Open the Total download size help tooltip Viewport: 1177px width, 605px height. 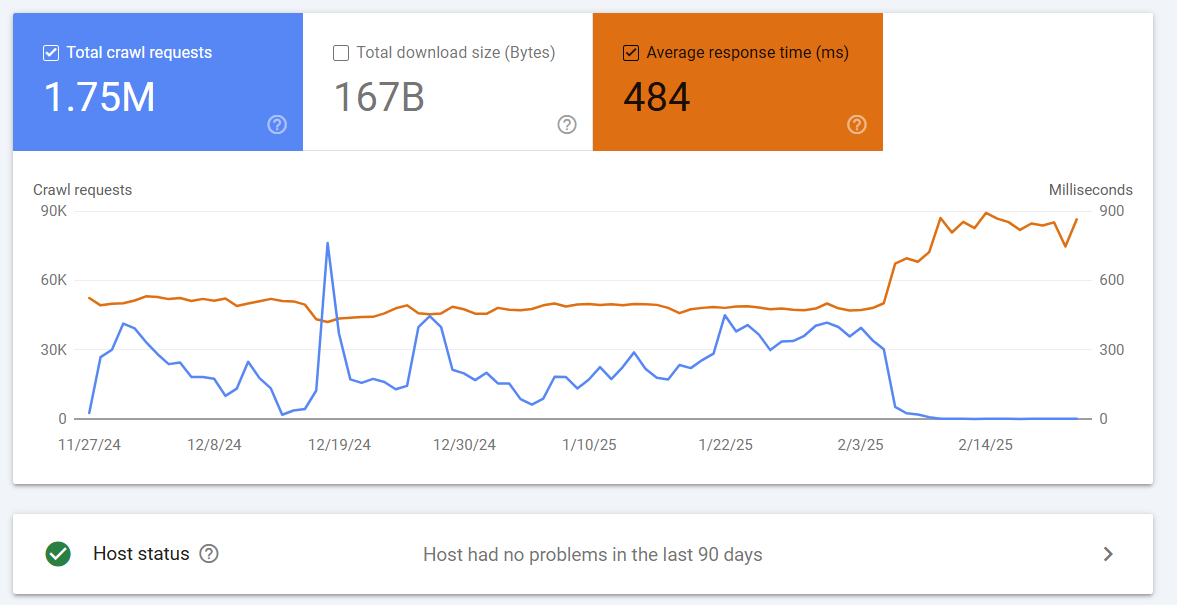tap(567, 125)
